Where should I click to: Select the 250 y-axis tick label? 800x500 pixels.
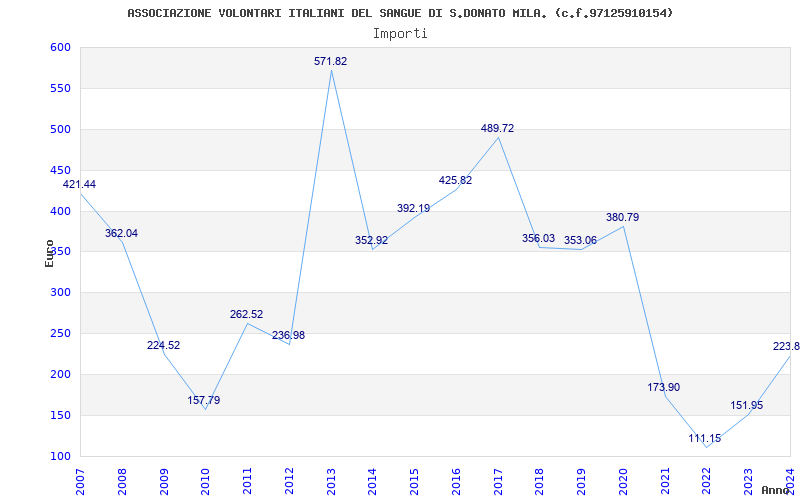(60, 334)
